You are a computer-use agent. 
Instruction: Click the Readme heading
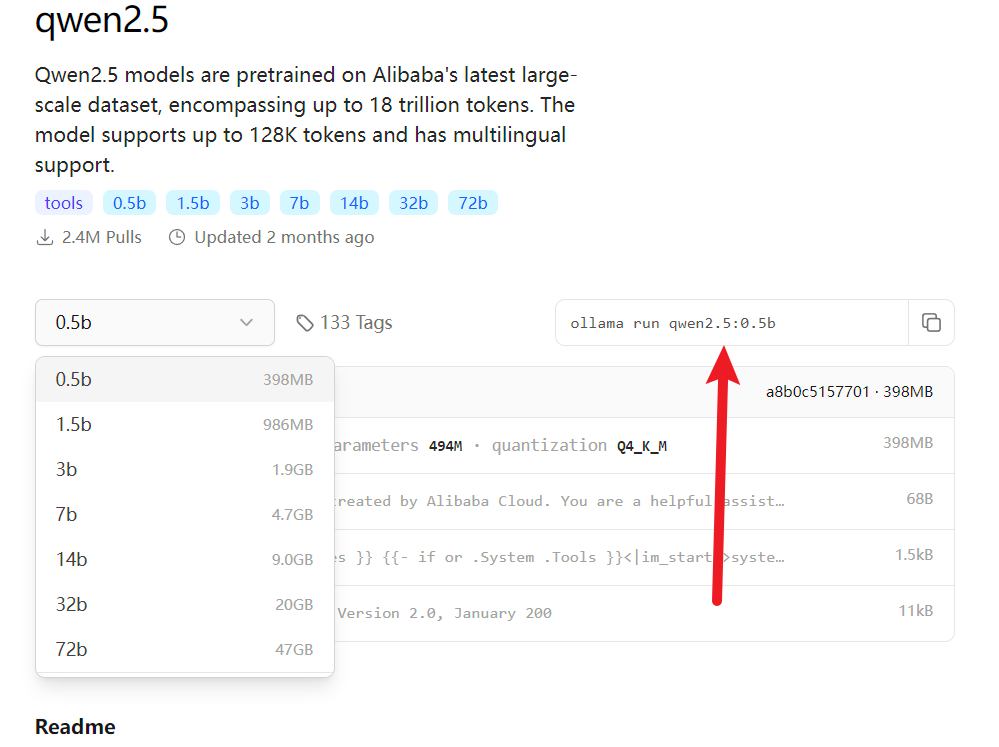(75, 727)
